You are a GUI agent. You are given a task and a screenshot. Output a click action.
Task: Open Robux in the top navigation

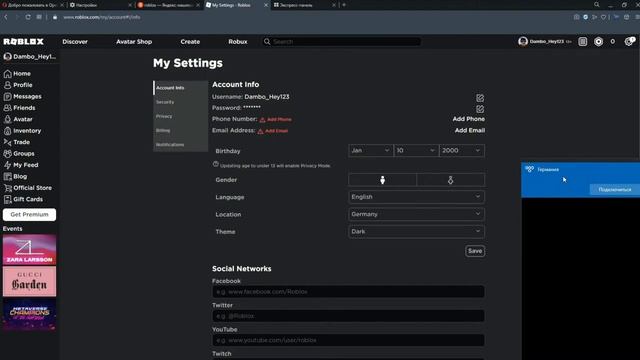(238, 42)
